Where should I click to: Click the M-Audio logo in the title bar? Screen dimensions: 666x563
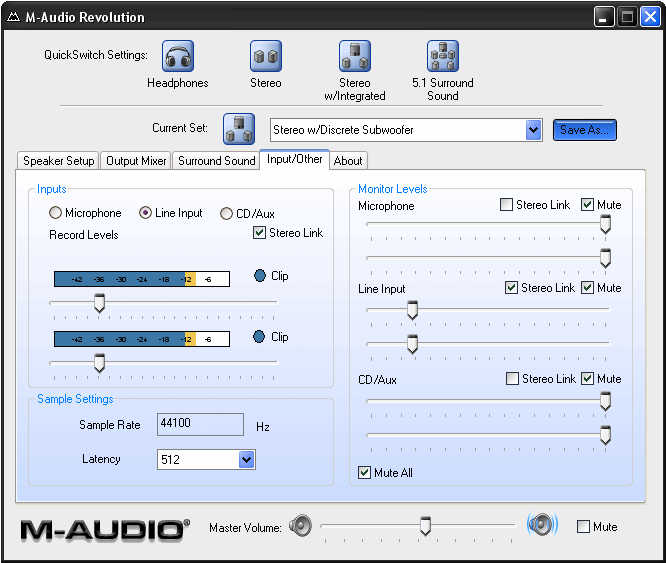13,17
